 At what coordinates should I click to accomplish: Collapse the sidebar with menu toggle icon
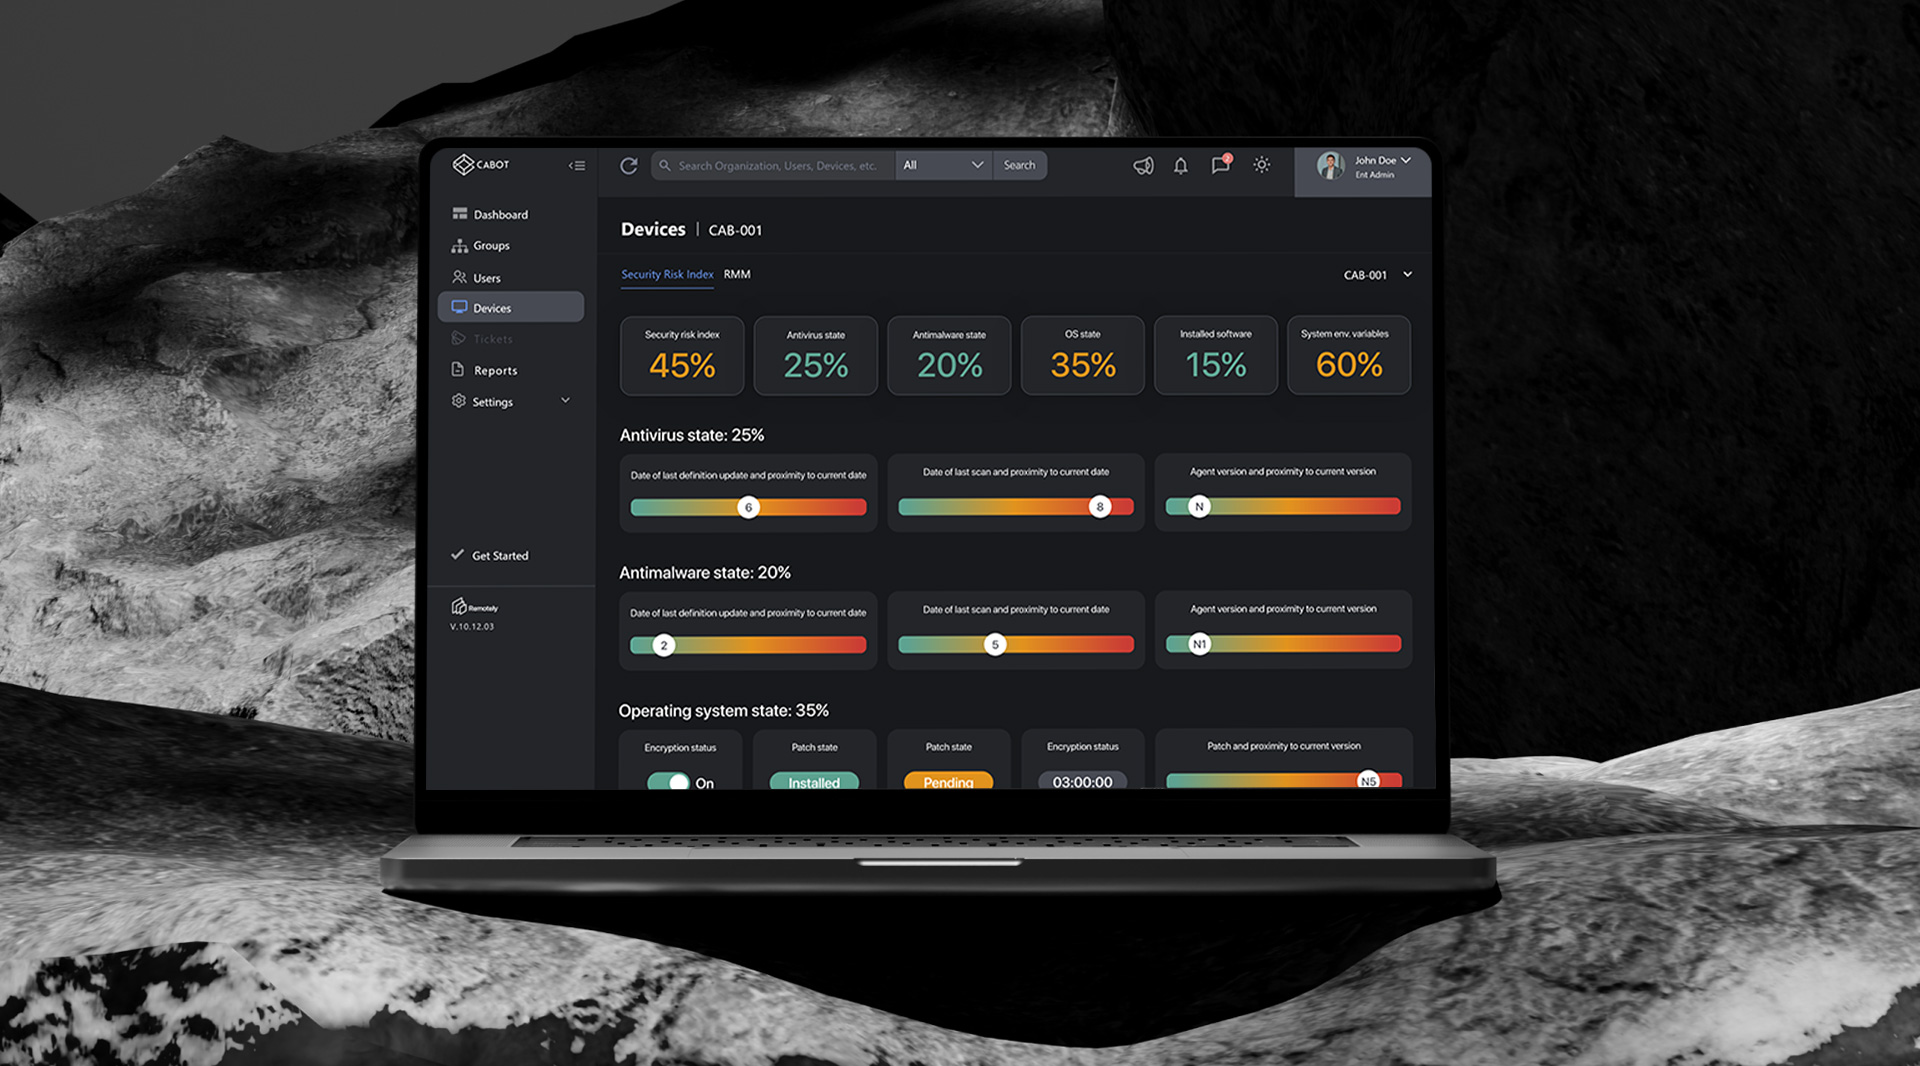tap(577, 166)
